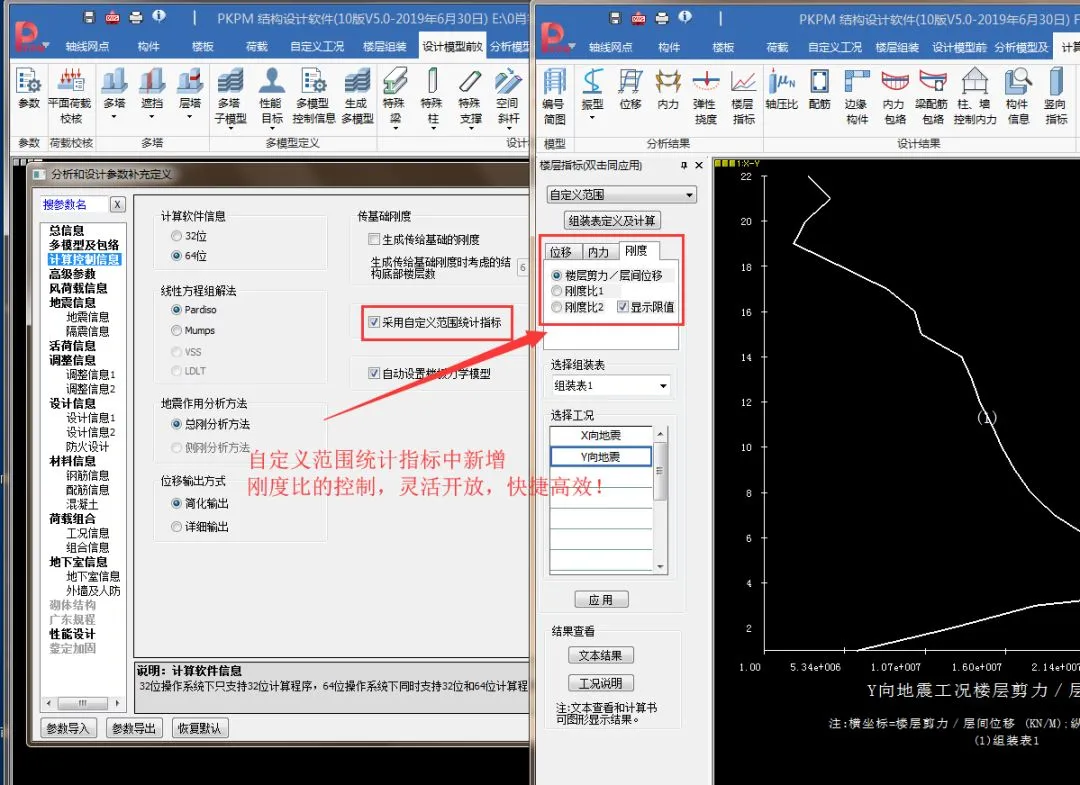Click print icon in right window title bar
The height and width of the screenshot is (785, 1080).
662,18
